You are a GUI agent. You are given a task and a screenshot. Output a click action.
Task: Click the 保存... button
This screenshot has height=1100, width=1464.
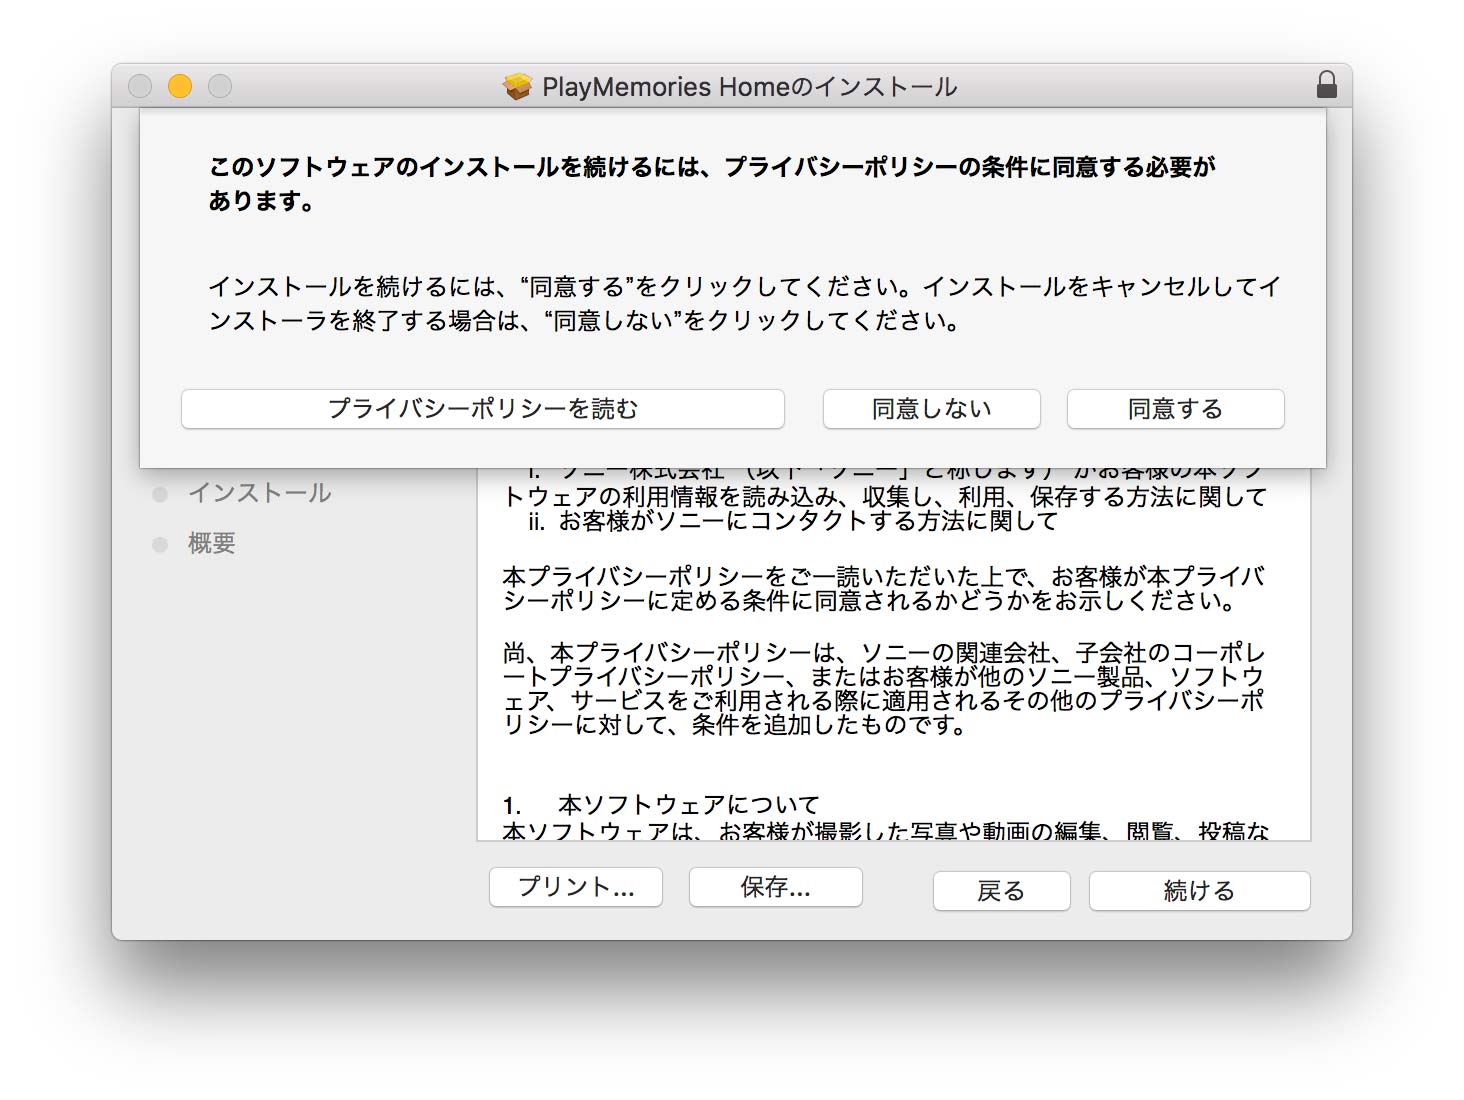[776, 887]
